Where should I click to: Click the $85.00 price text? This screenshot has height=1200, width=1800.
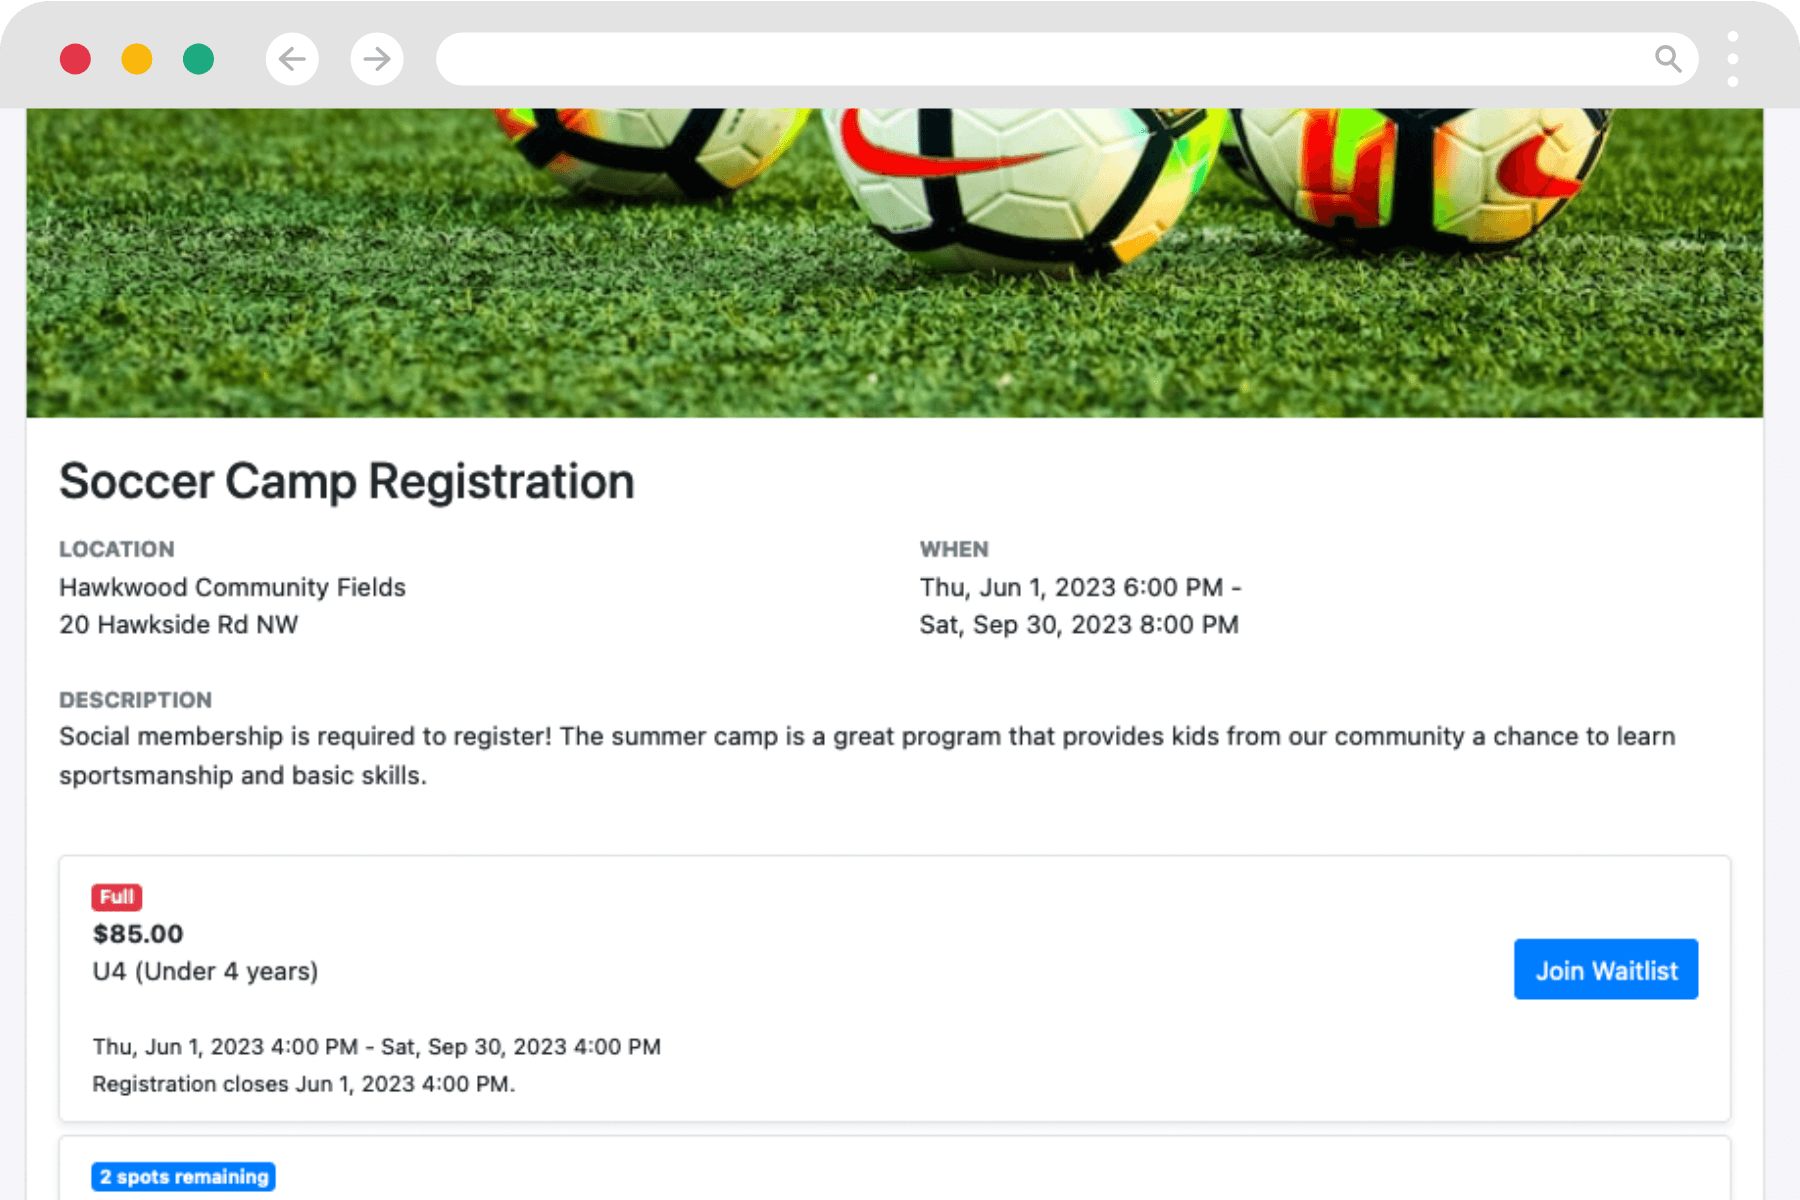(x=137, y=933)
